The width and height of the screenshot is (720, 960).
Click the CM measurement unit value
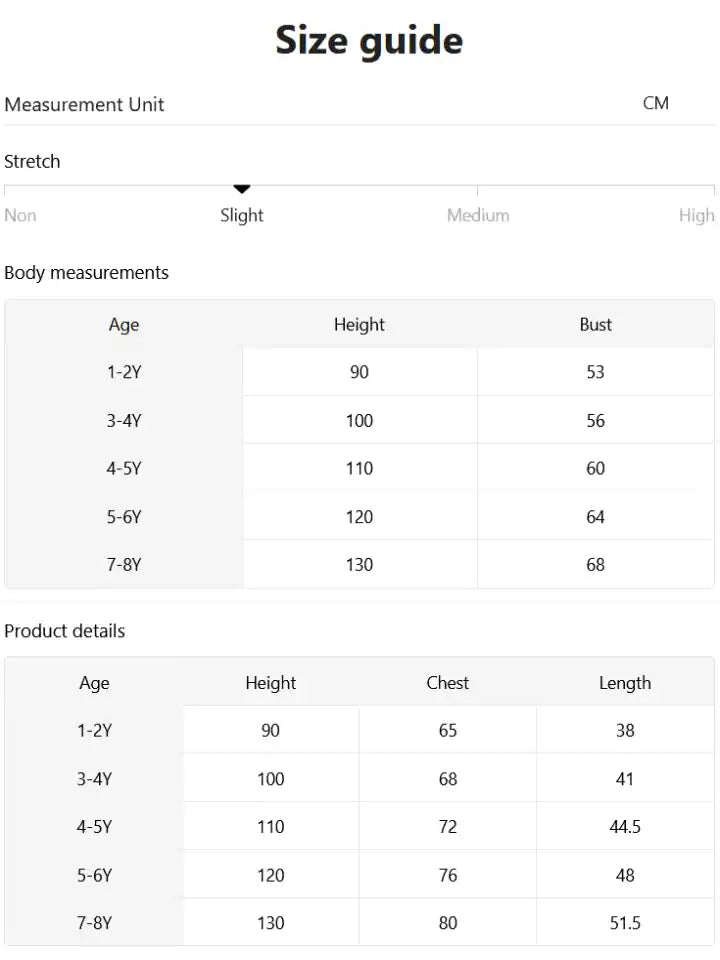(656, 103)
